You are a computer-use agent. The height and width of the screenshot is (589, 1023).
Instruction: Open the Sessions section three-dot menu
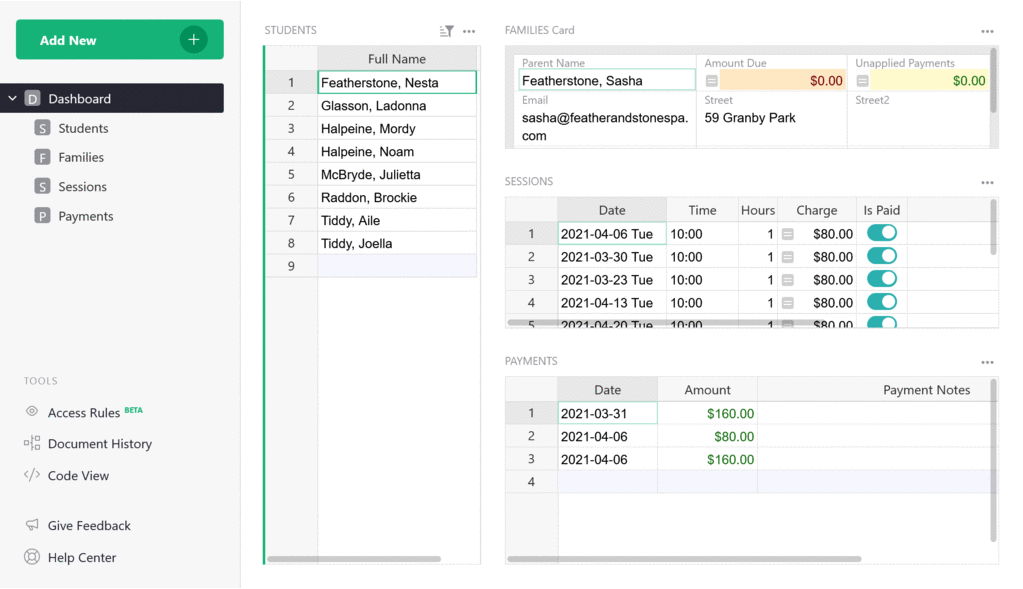(987, 183)
